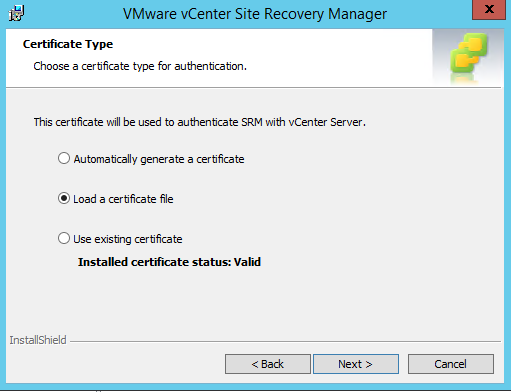Close the Site Recovery Manager installer window
511x392 pixels.
(x=489, y=9)
